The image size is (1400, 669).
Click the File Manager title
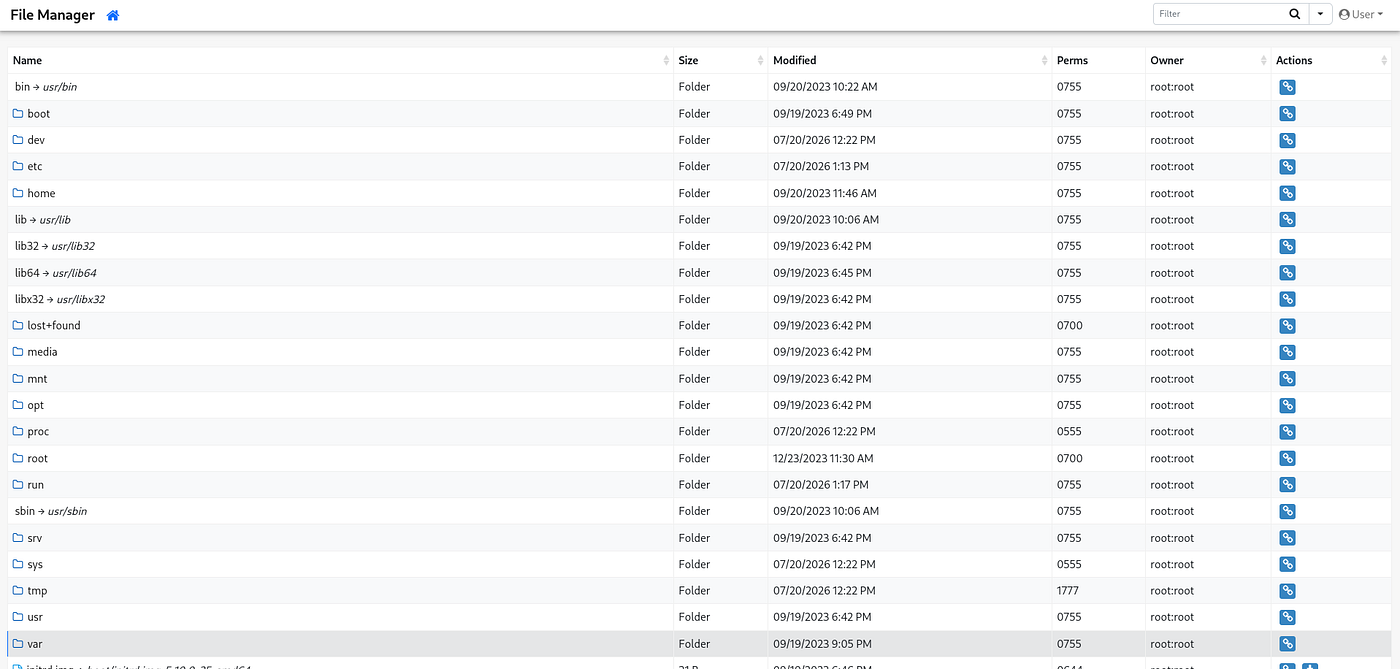point(52,15)
